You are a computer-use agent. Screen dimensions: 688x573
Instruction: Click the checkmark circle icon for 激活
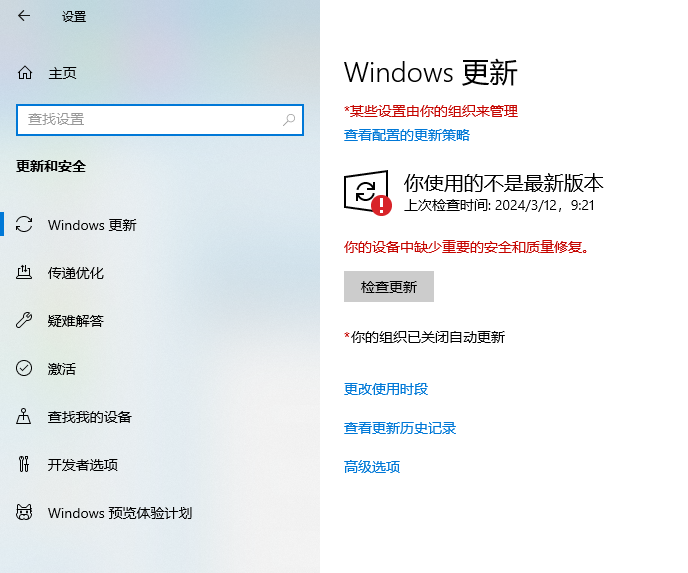click(x=25, y=369)
